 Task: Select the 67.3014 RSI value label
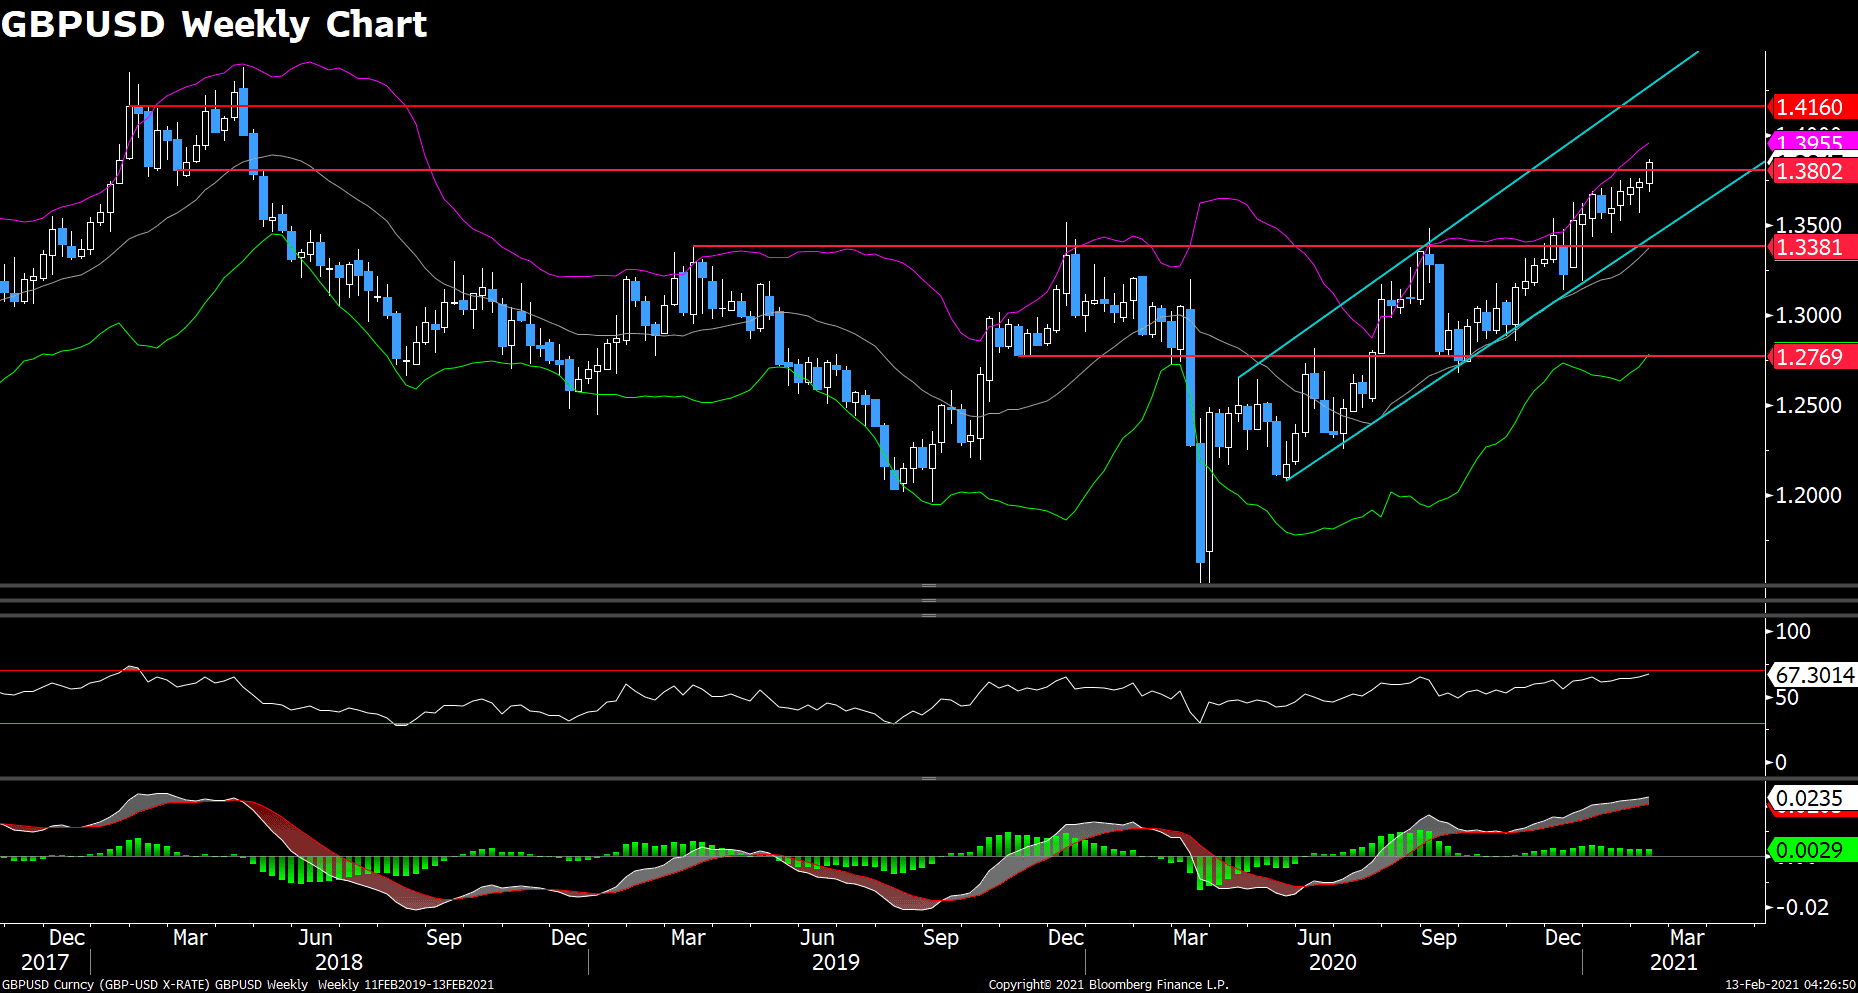1814,675
